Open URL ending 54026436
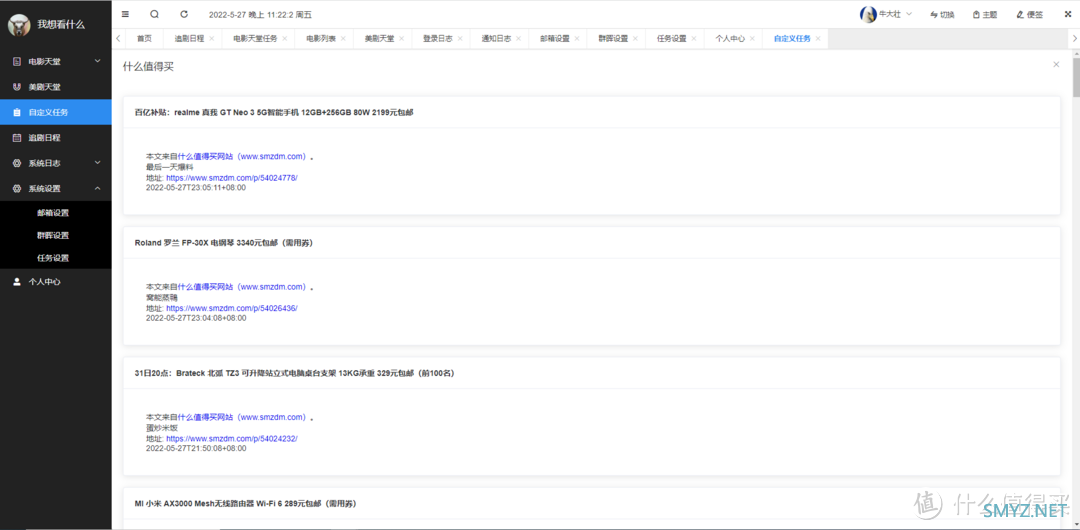 [232, 308]
